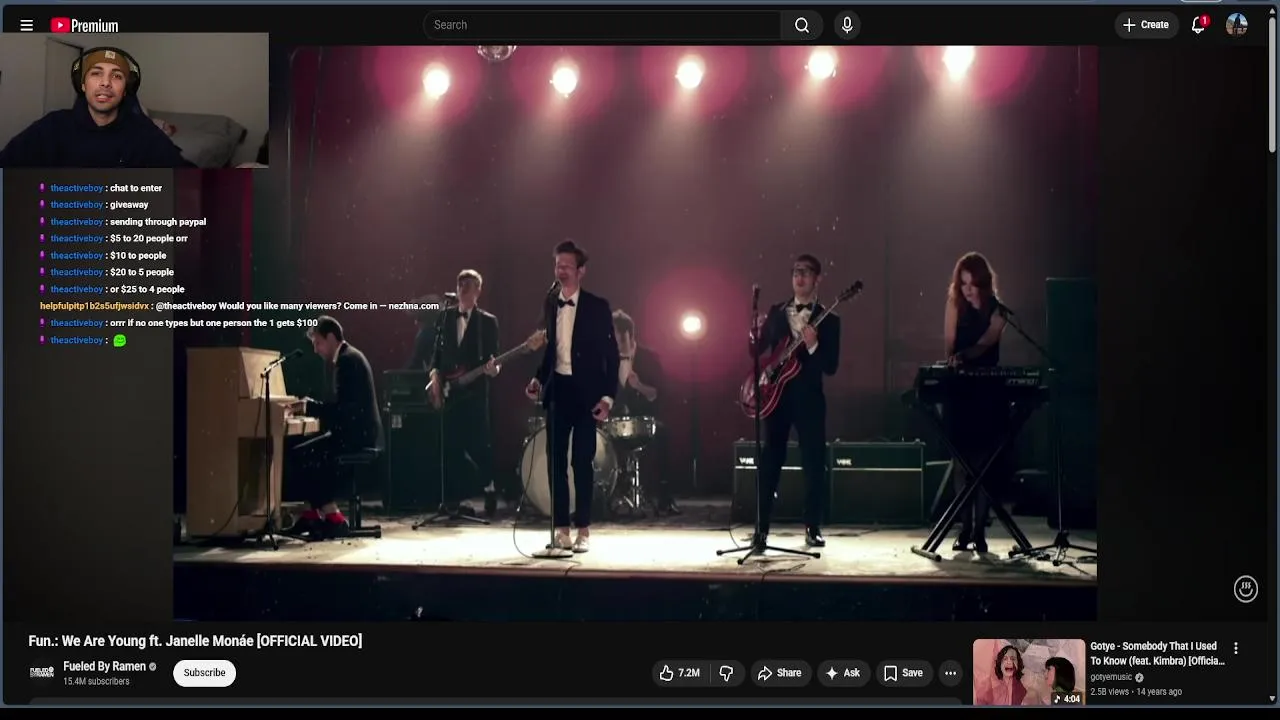
Task: Start voice search with microphone icon
Action: [847, 25]
